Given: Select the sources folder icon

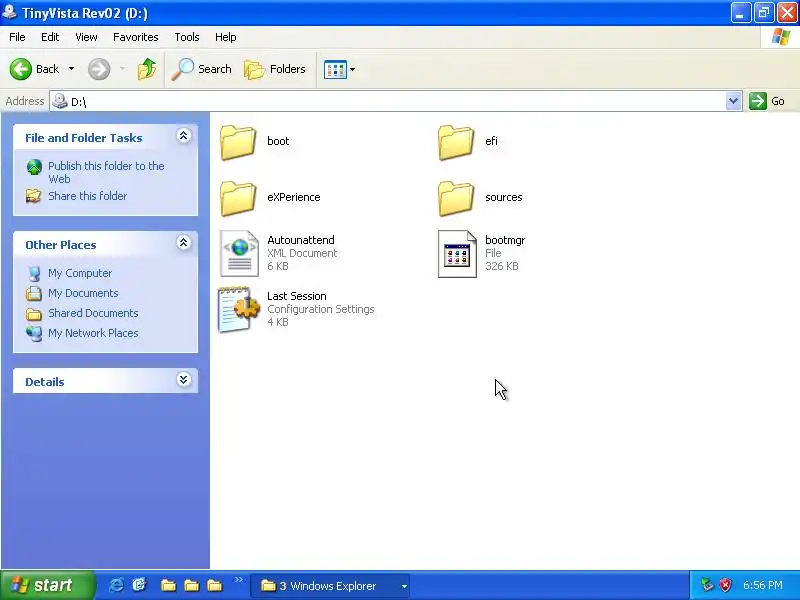Looking at the screenshot, I should pos(456,198).
